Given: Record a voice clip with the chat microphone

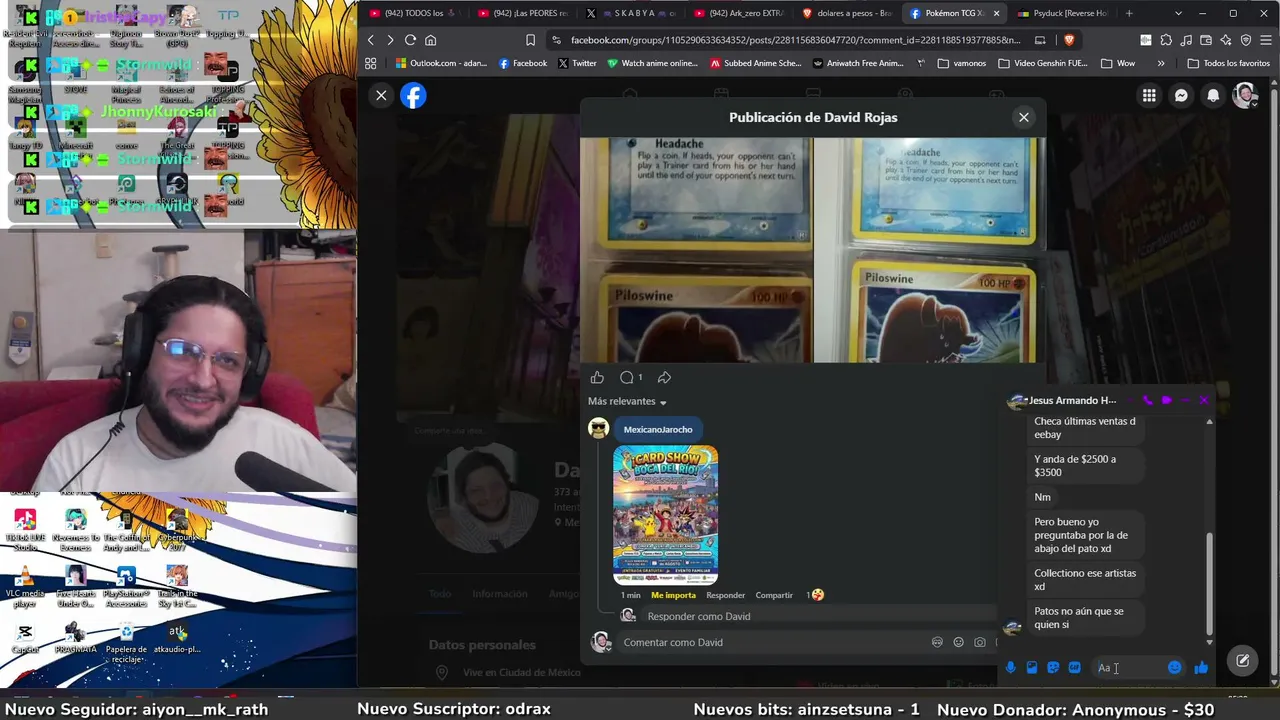Looking at the screenshot, I should pyautogui.click(x=1010, y=667).
